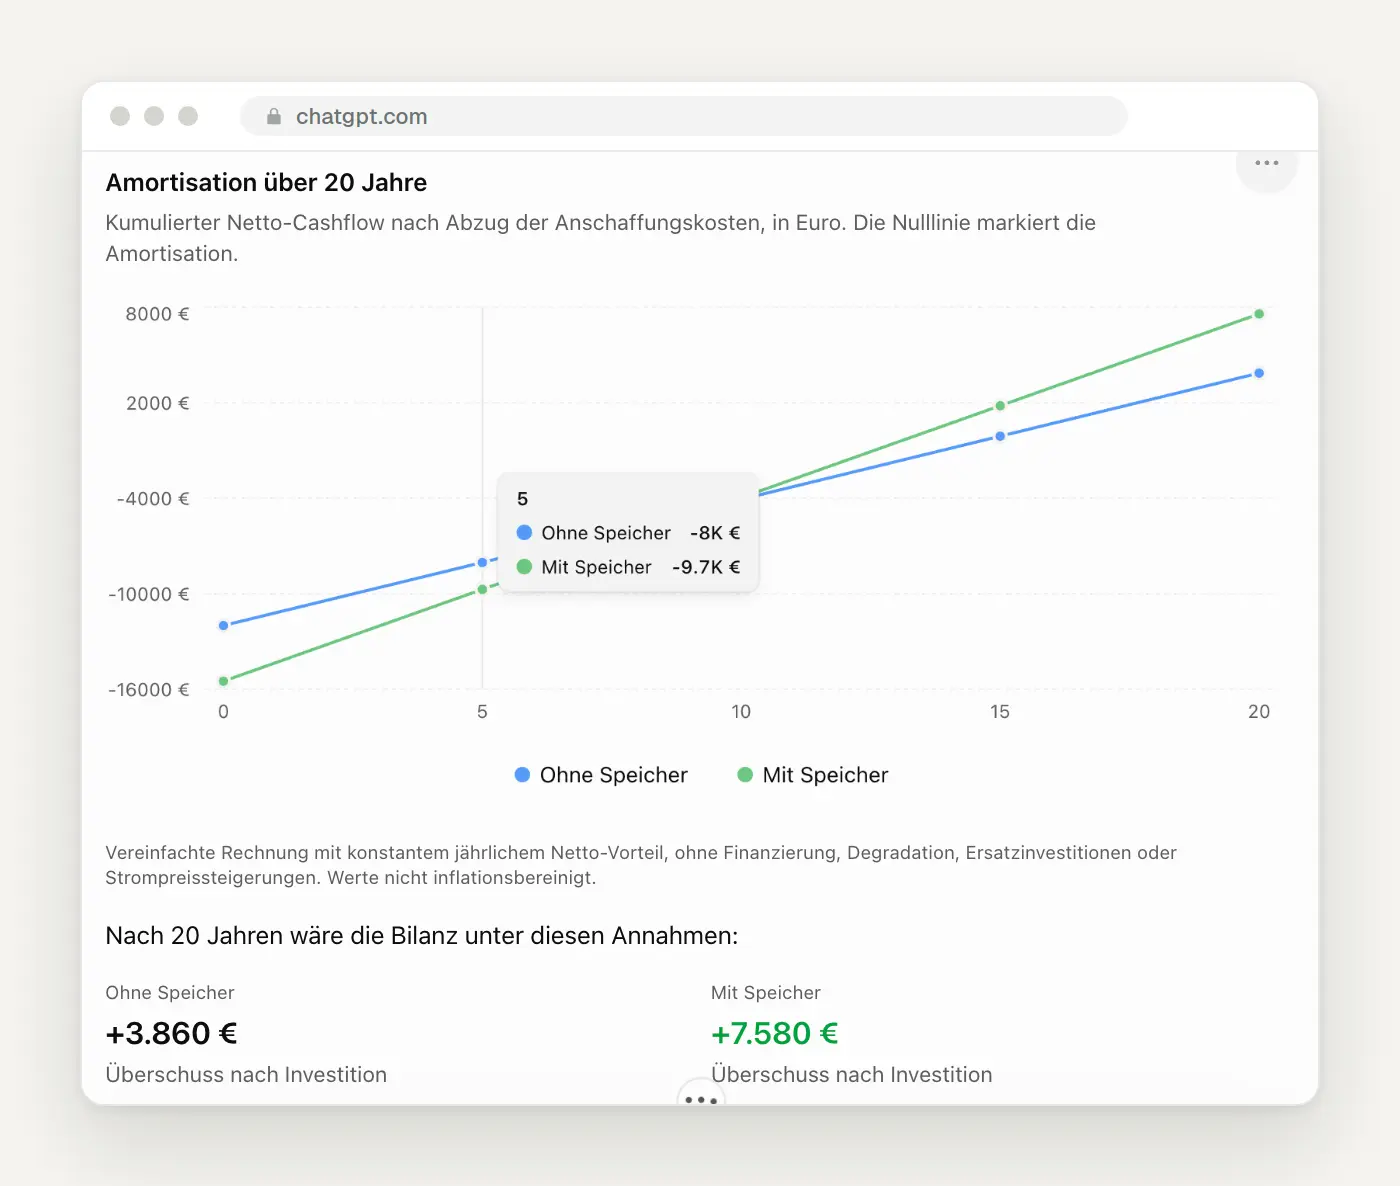
Task: Click the y-axis label '-10000 €'
Action: (x=148, y=595)
